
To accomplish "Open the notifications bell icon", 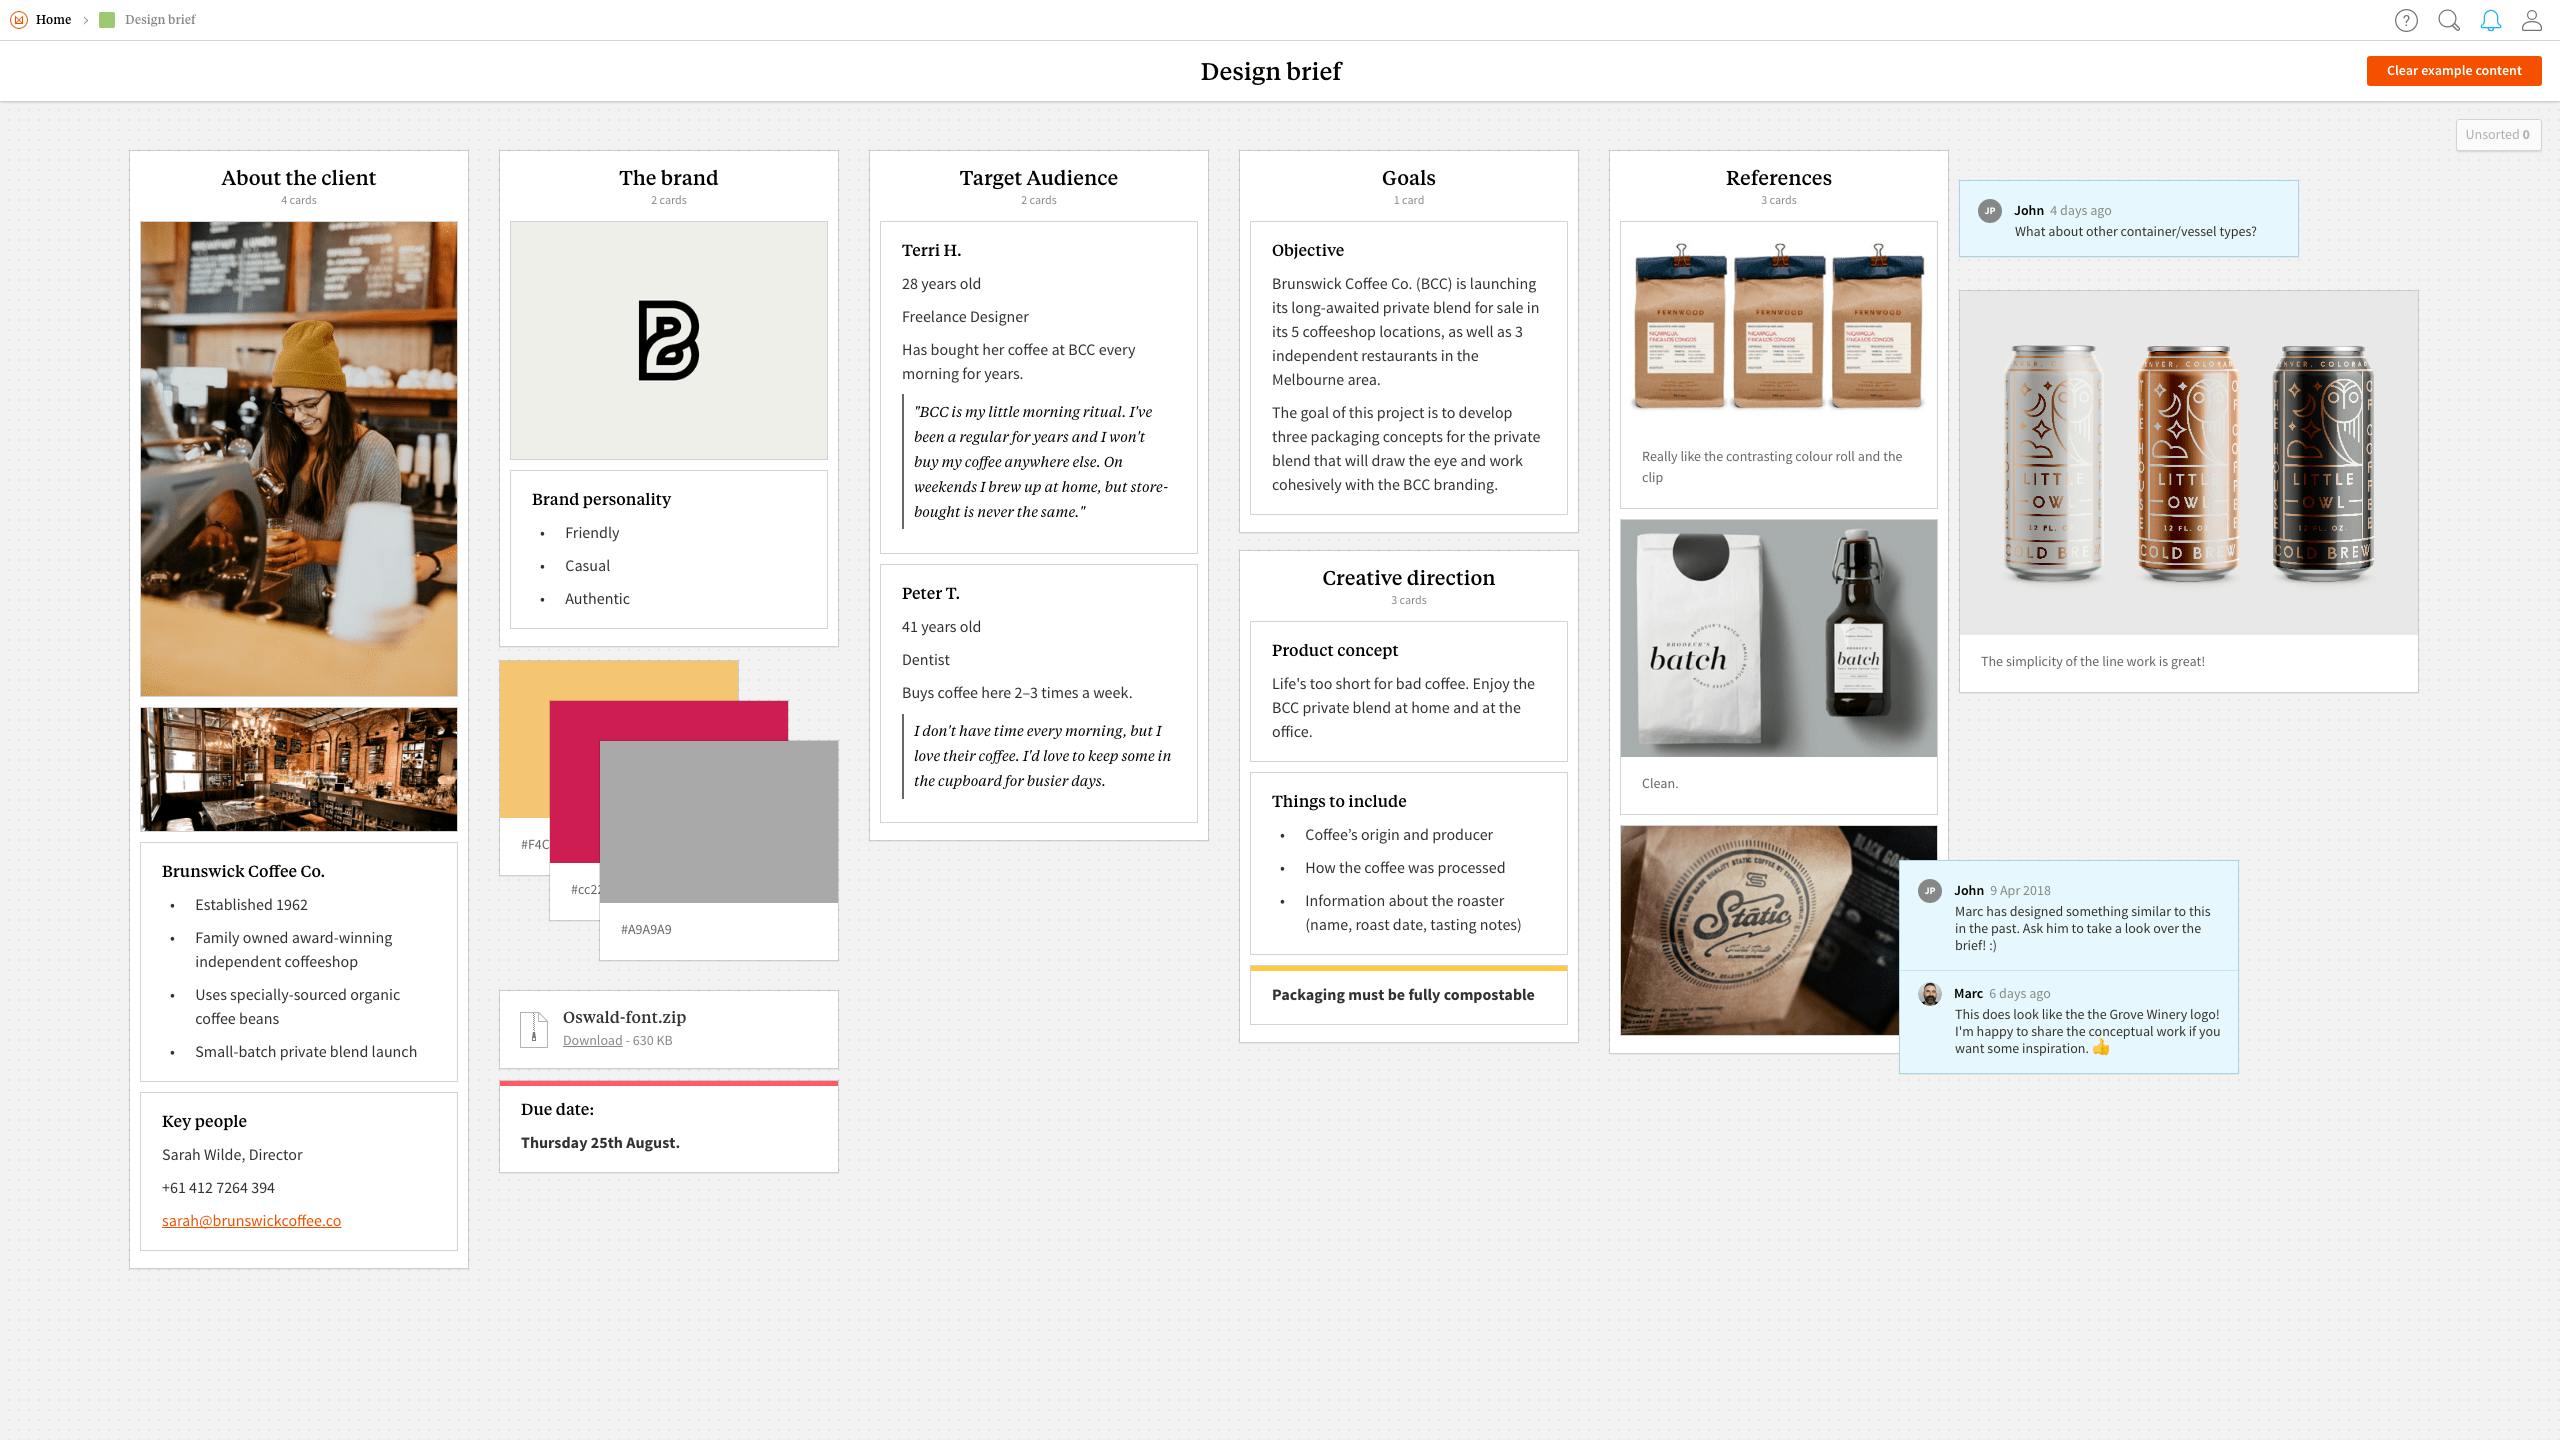I will [x=2491, y=20].
